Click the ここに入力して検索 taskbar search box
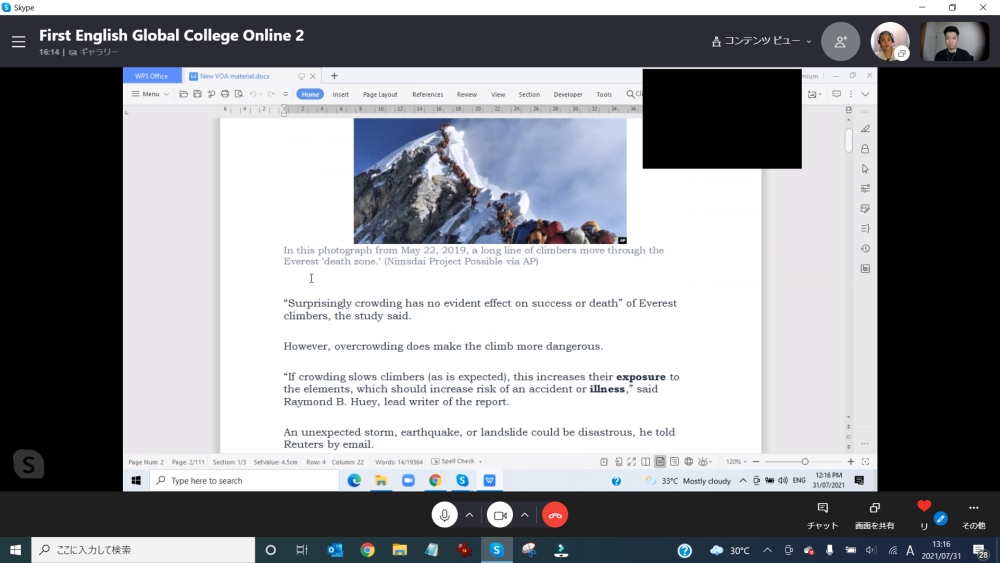This screenshot has height=563, width=1000. click(143, 550)
